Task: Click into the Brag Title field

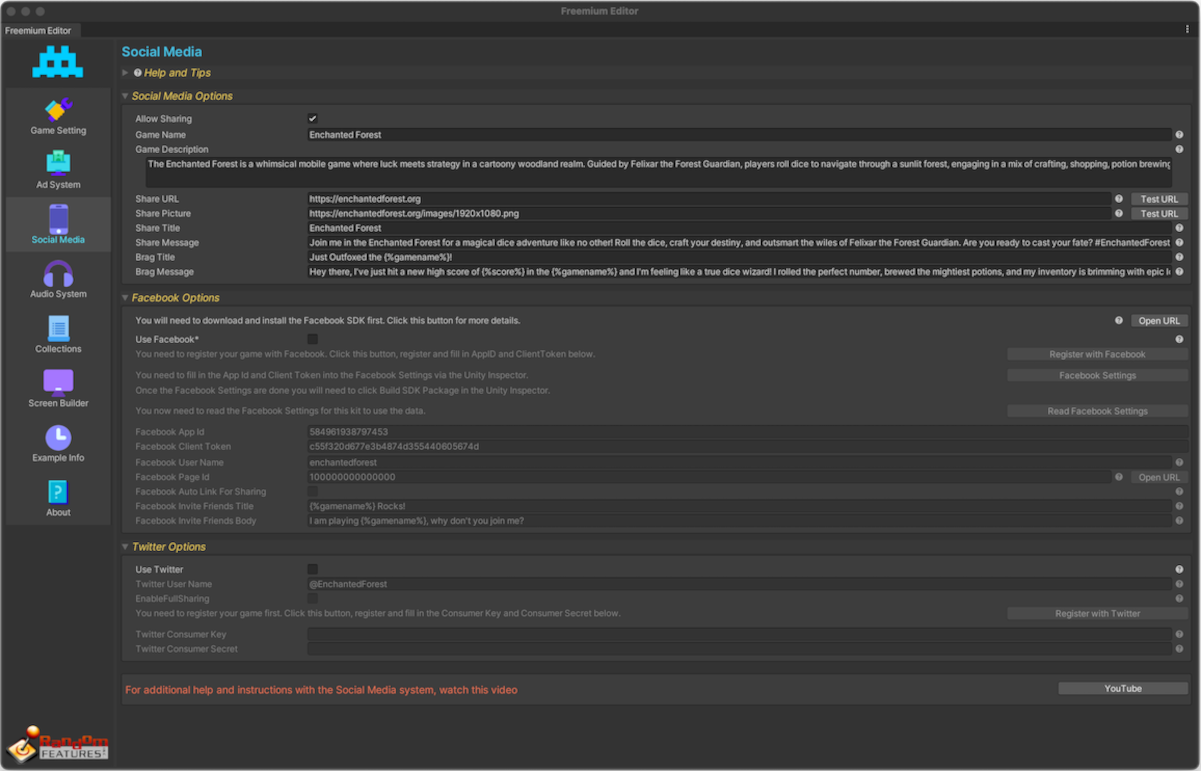Action: 738,257
